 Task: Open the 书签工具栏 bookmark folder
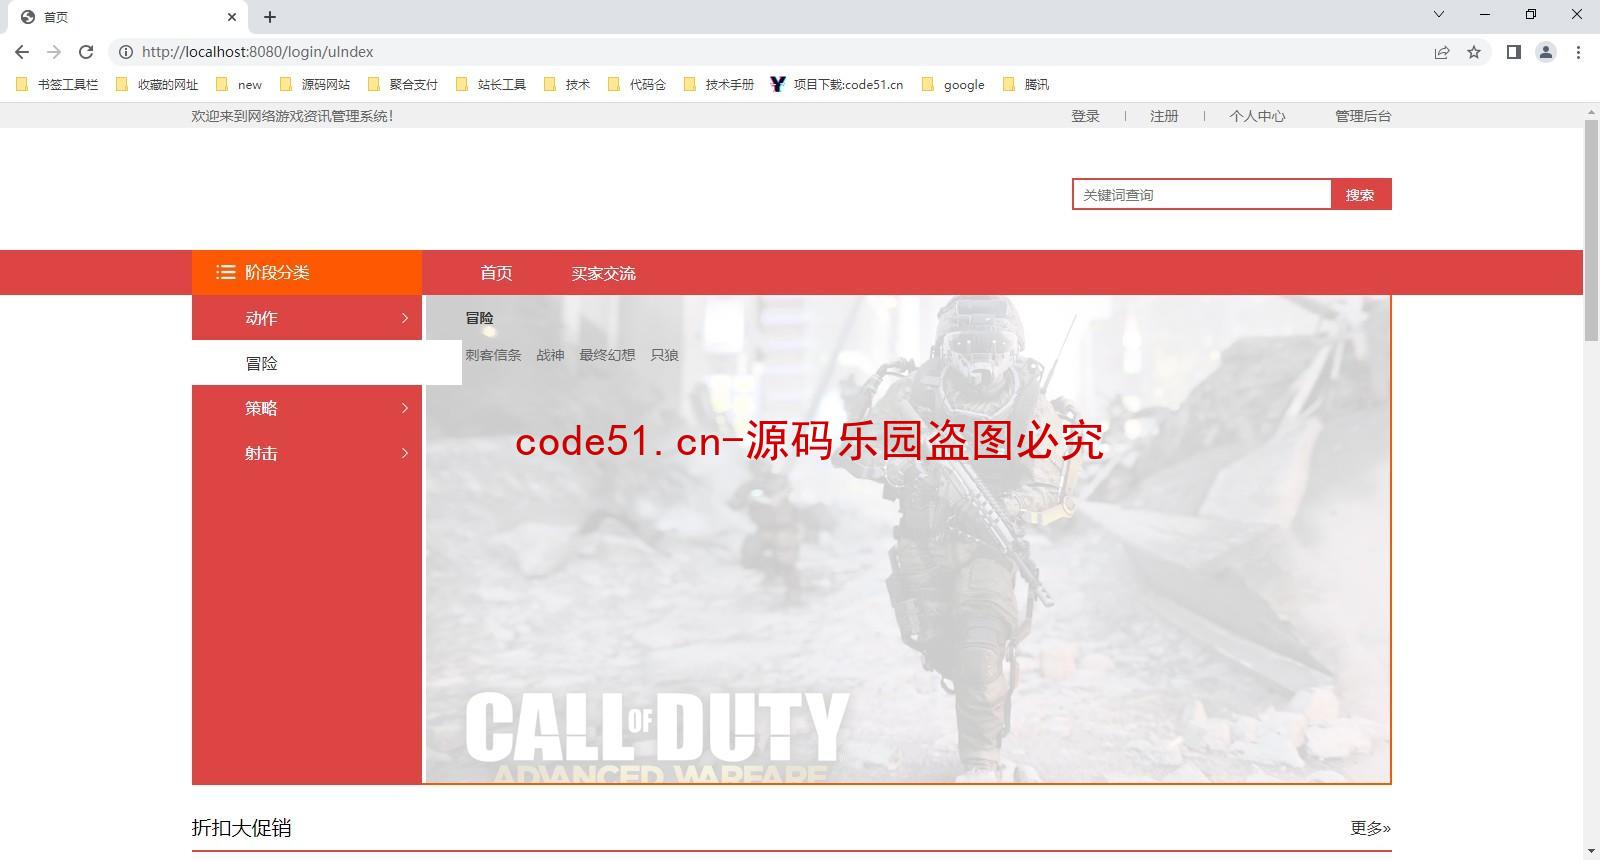point(58,85)
